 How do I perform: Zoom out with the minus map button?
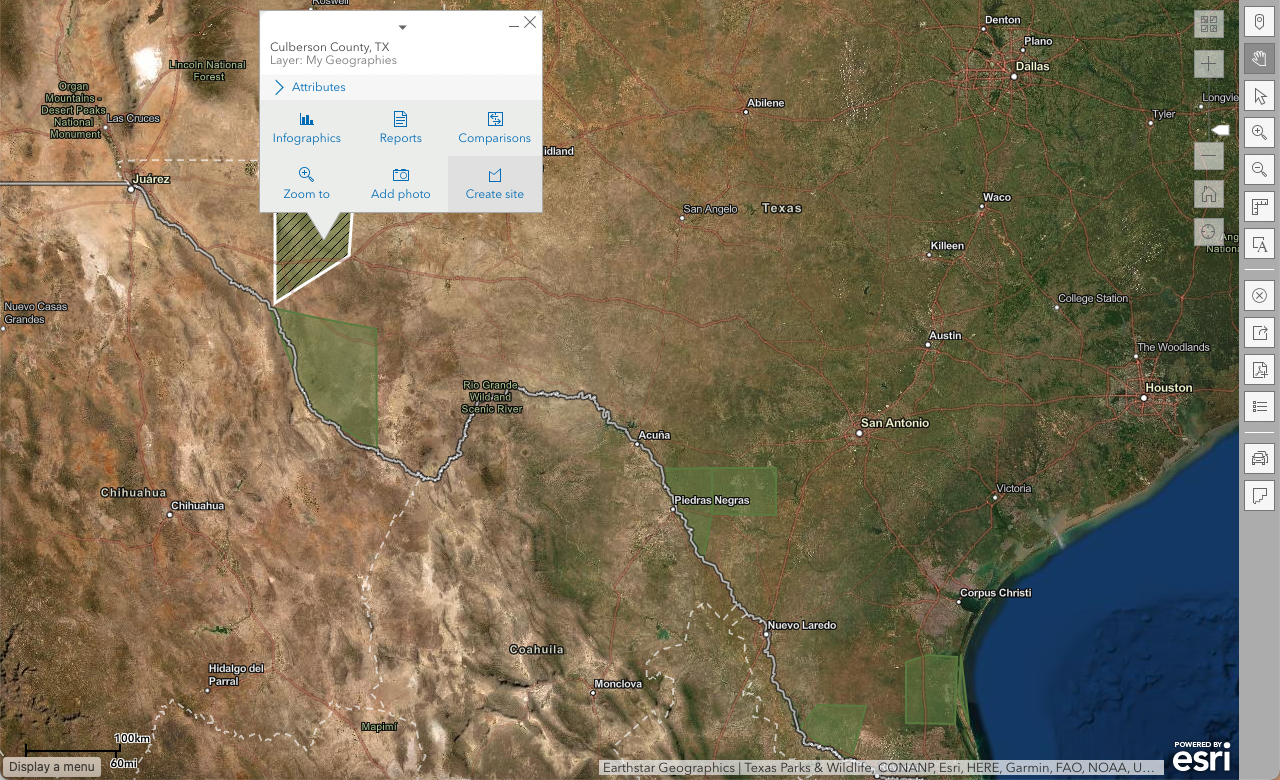pyautogui.click(x=1209, y=156)
